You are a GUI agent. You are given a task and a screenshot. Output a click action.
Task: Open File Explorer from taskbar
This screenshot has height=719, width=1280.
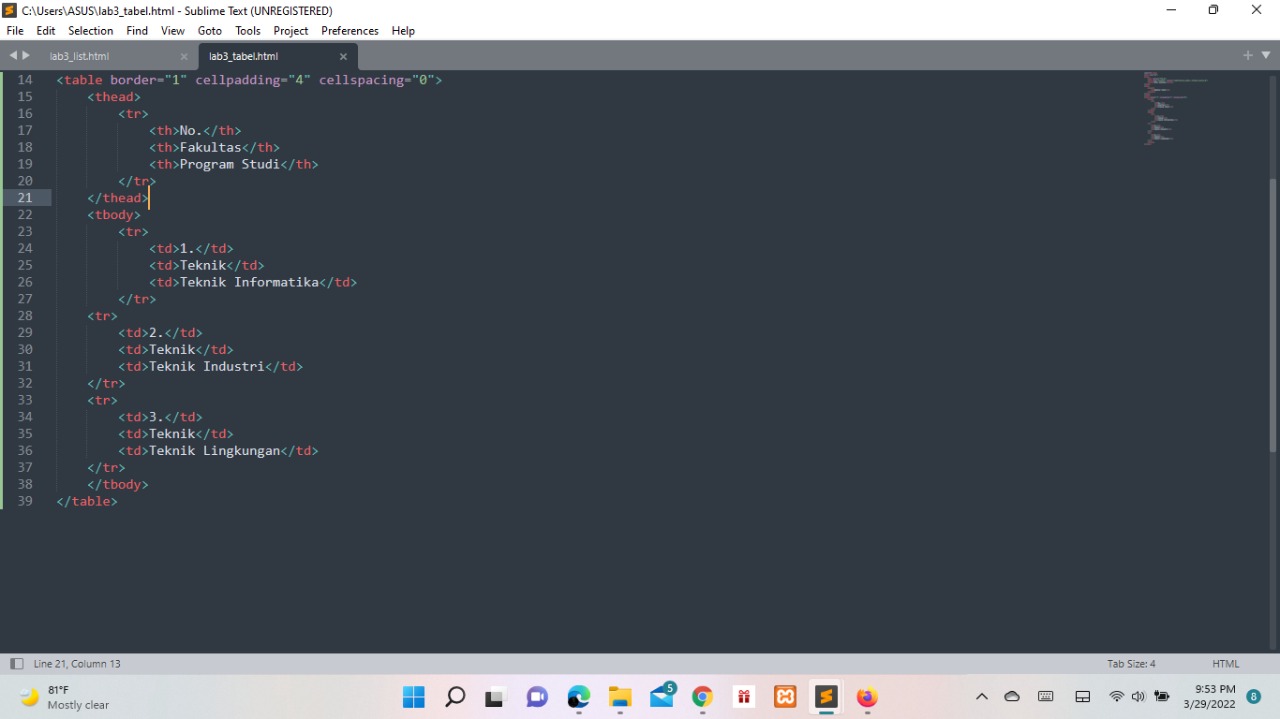(x=620, y=697)
